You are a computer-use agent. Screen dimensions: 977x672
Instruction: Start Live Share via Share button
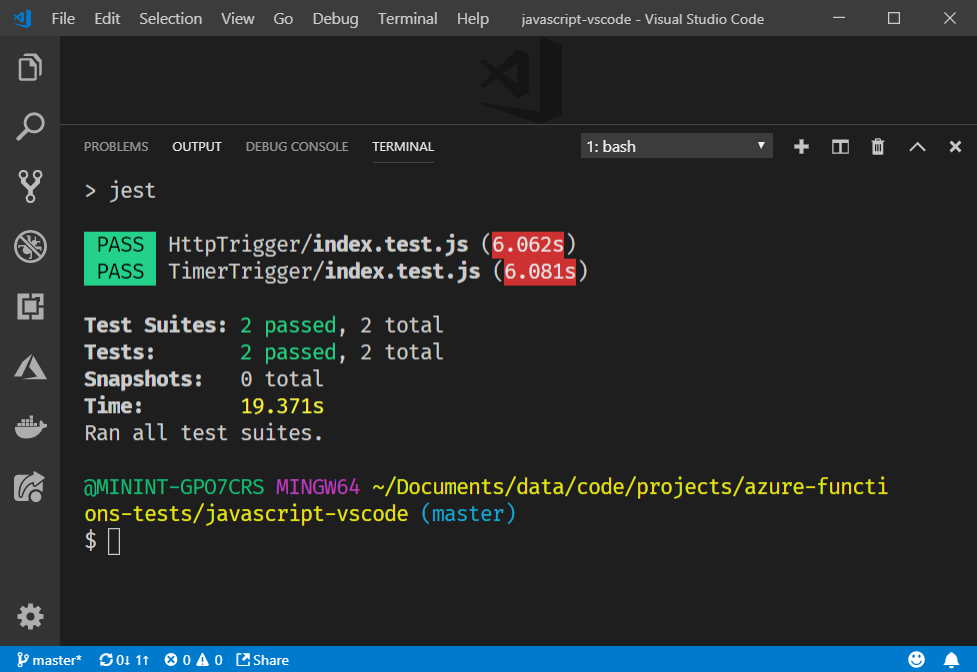point(262,660)
